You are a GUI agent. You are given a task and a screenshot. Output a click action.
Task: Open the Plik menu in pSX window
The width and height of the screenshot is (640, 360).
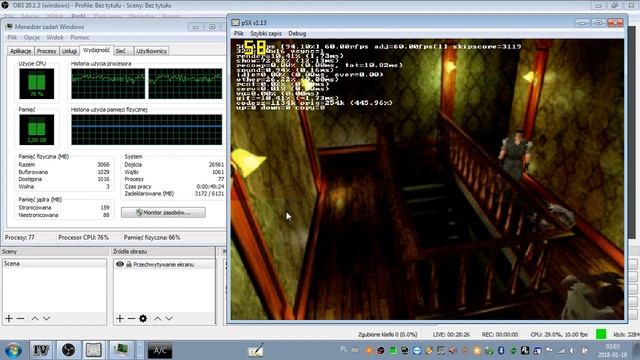coord(238,33)
